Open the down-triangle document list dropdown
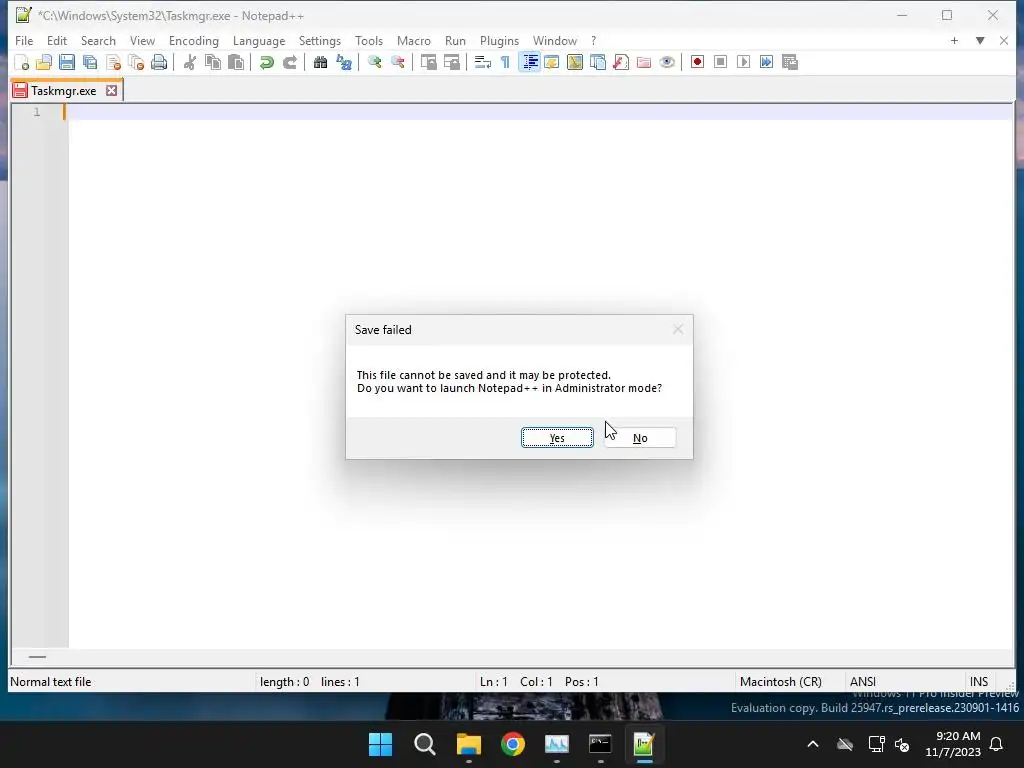 [x=980, y=40]
